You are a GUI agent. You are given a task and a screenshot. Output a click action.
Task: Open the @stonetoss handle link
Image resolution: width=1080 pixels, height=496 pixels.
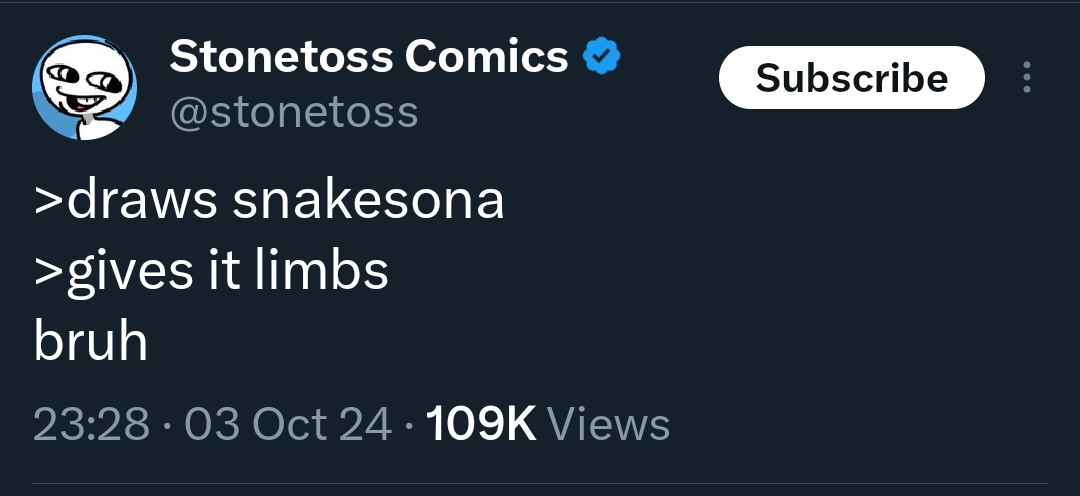pyautogui.click(x=293, y=112)
